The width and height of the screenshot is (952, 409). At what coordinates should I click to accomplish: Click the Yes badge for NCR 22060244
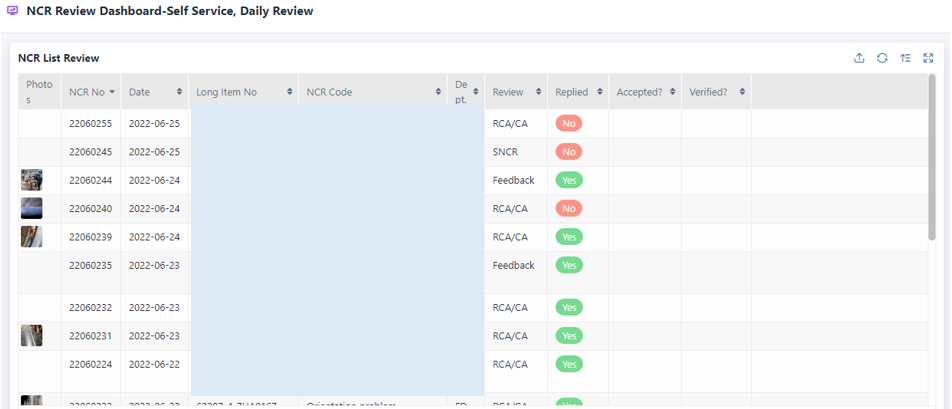[x=569, y=181]
